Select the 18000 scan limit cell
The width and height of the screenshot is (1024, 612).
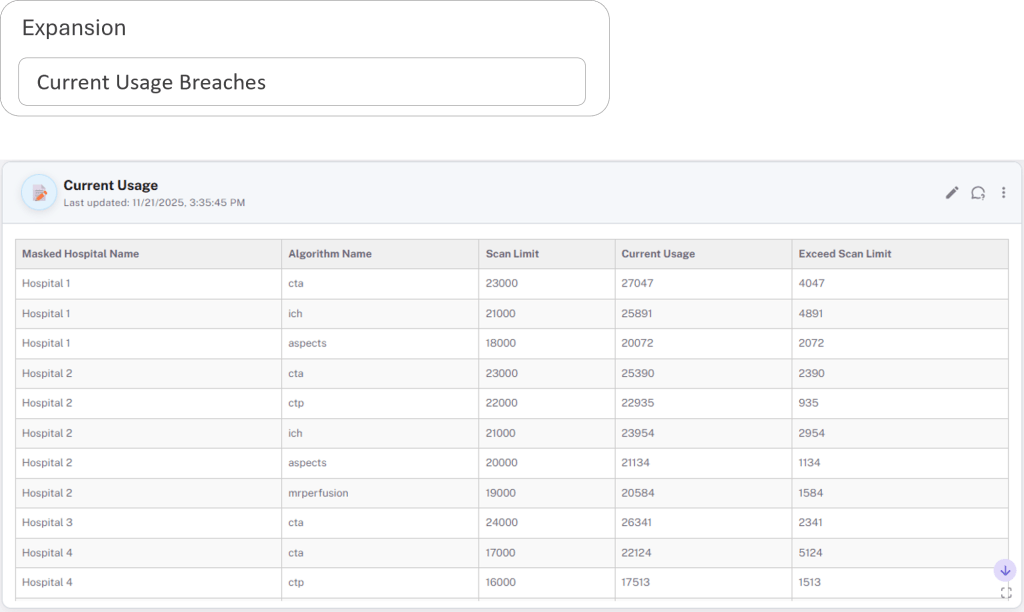coord(501,344)
